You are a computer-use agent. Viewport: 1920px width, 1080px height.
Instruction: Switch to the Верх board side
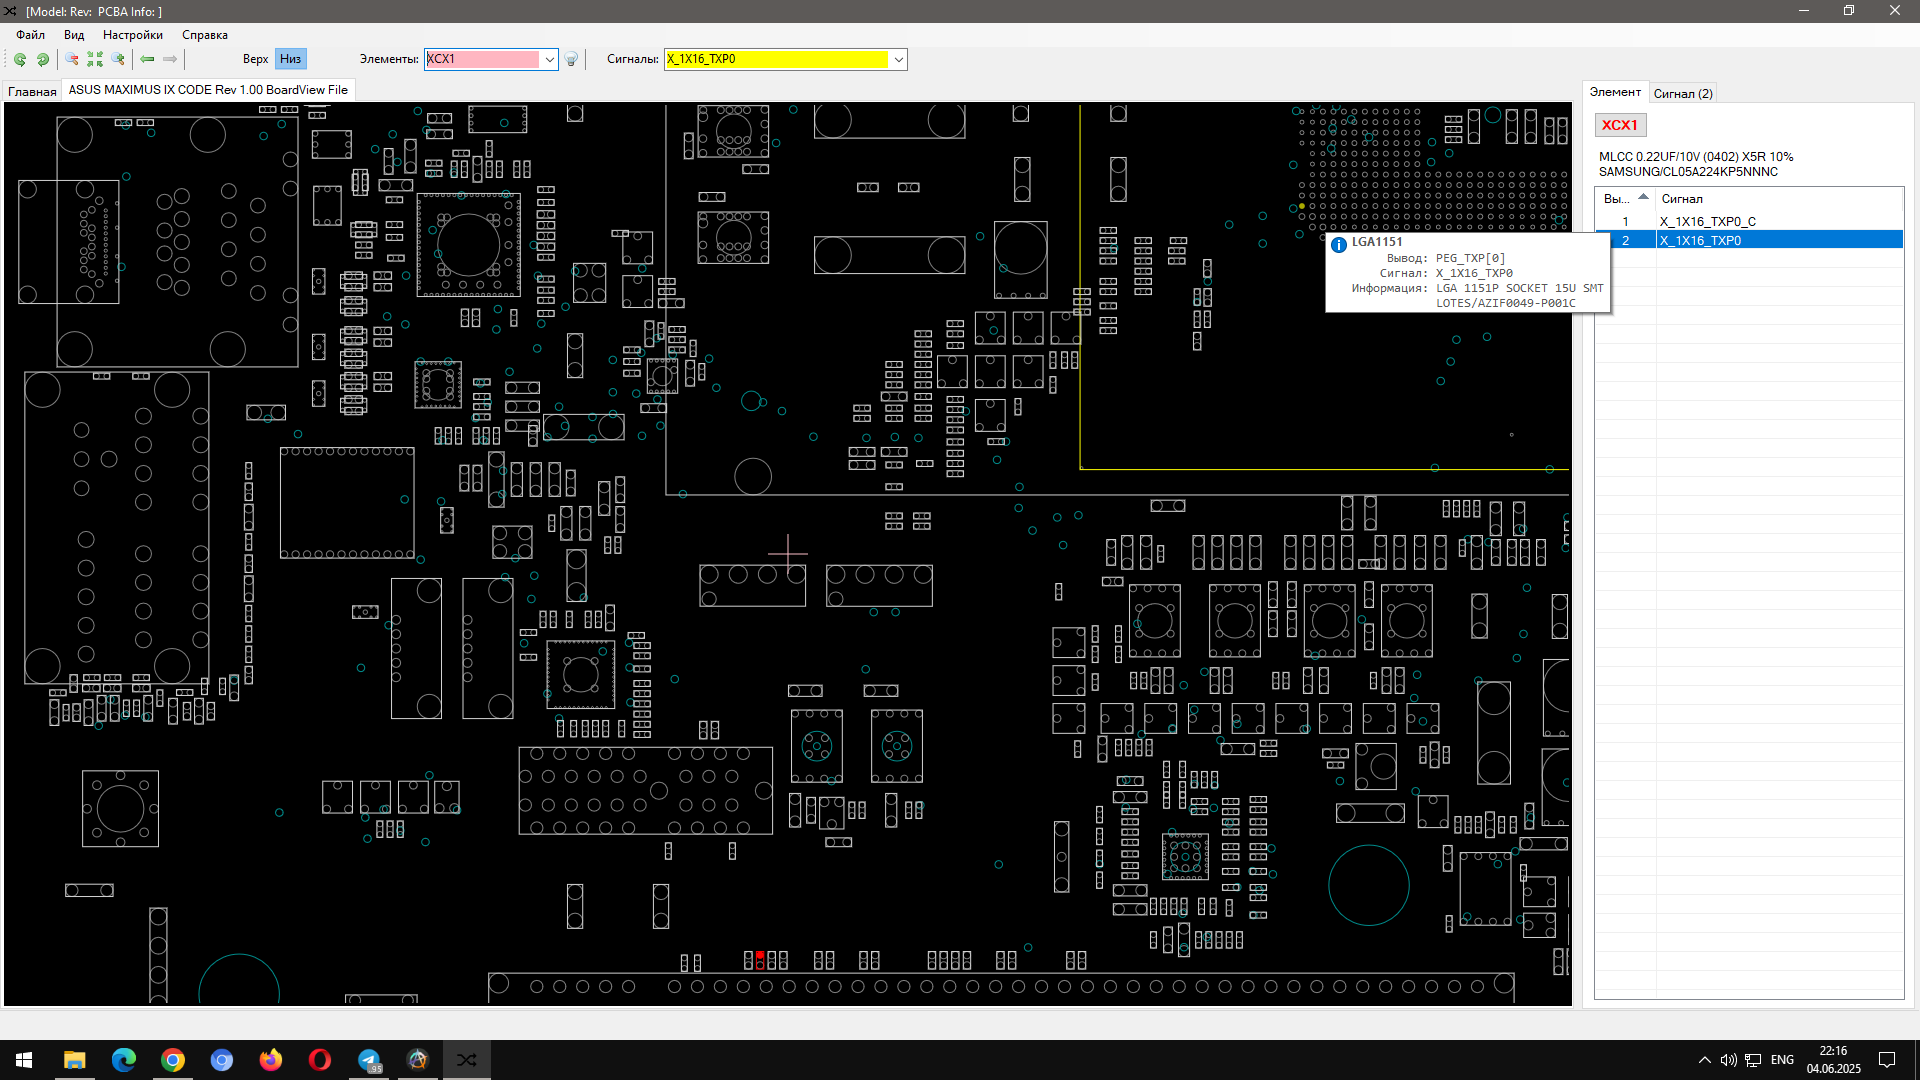255,59
